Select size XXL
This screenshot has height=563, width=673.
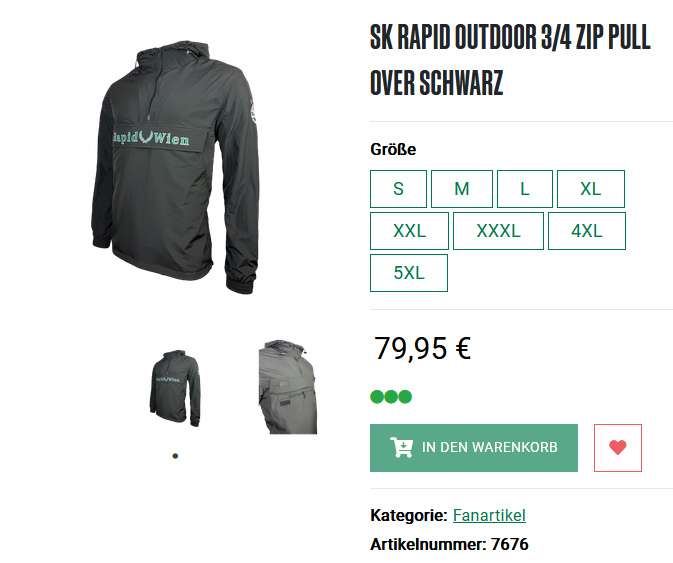pos(409,231)
